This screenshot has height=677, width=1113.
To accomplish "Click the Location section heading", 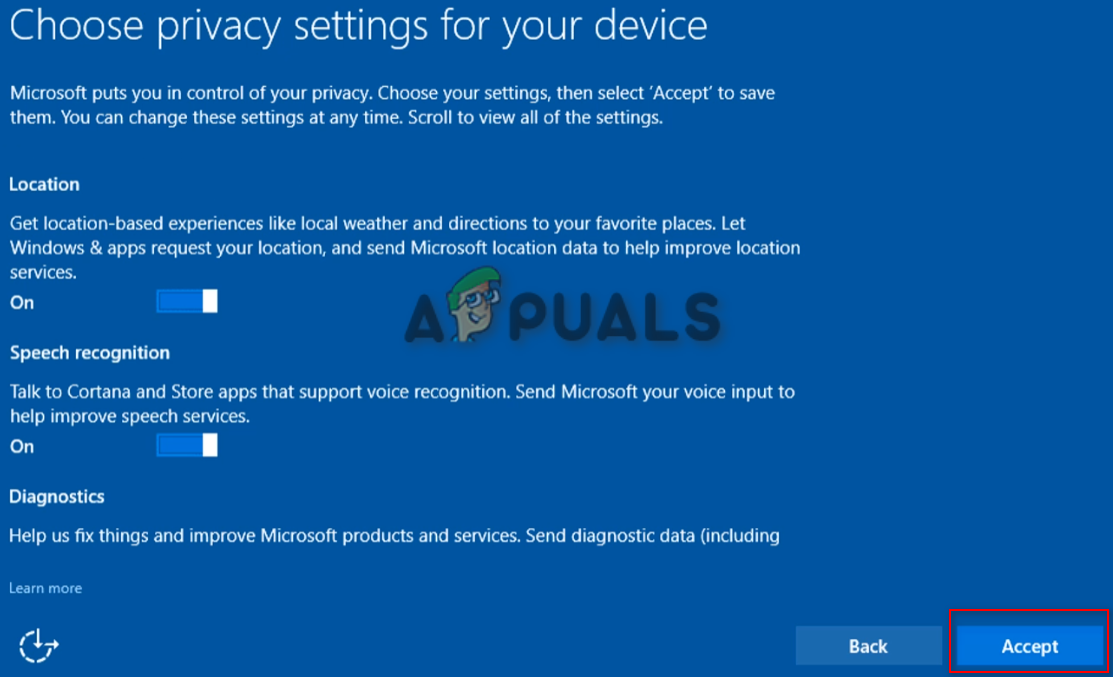I will pos(44,184).
